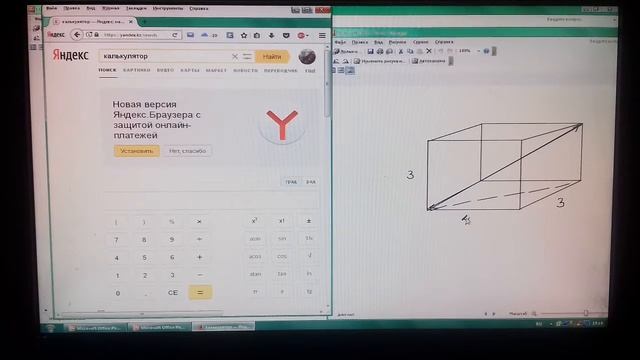
Task: Cut with the scissors icon in Picture Manager
Action: tap(401, 51)
